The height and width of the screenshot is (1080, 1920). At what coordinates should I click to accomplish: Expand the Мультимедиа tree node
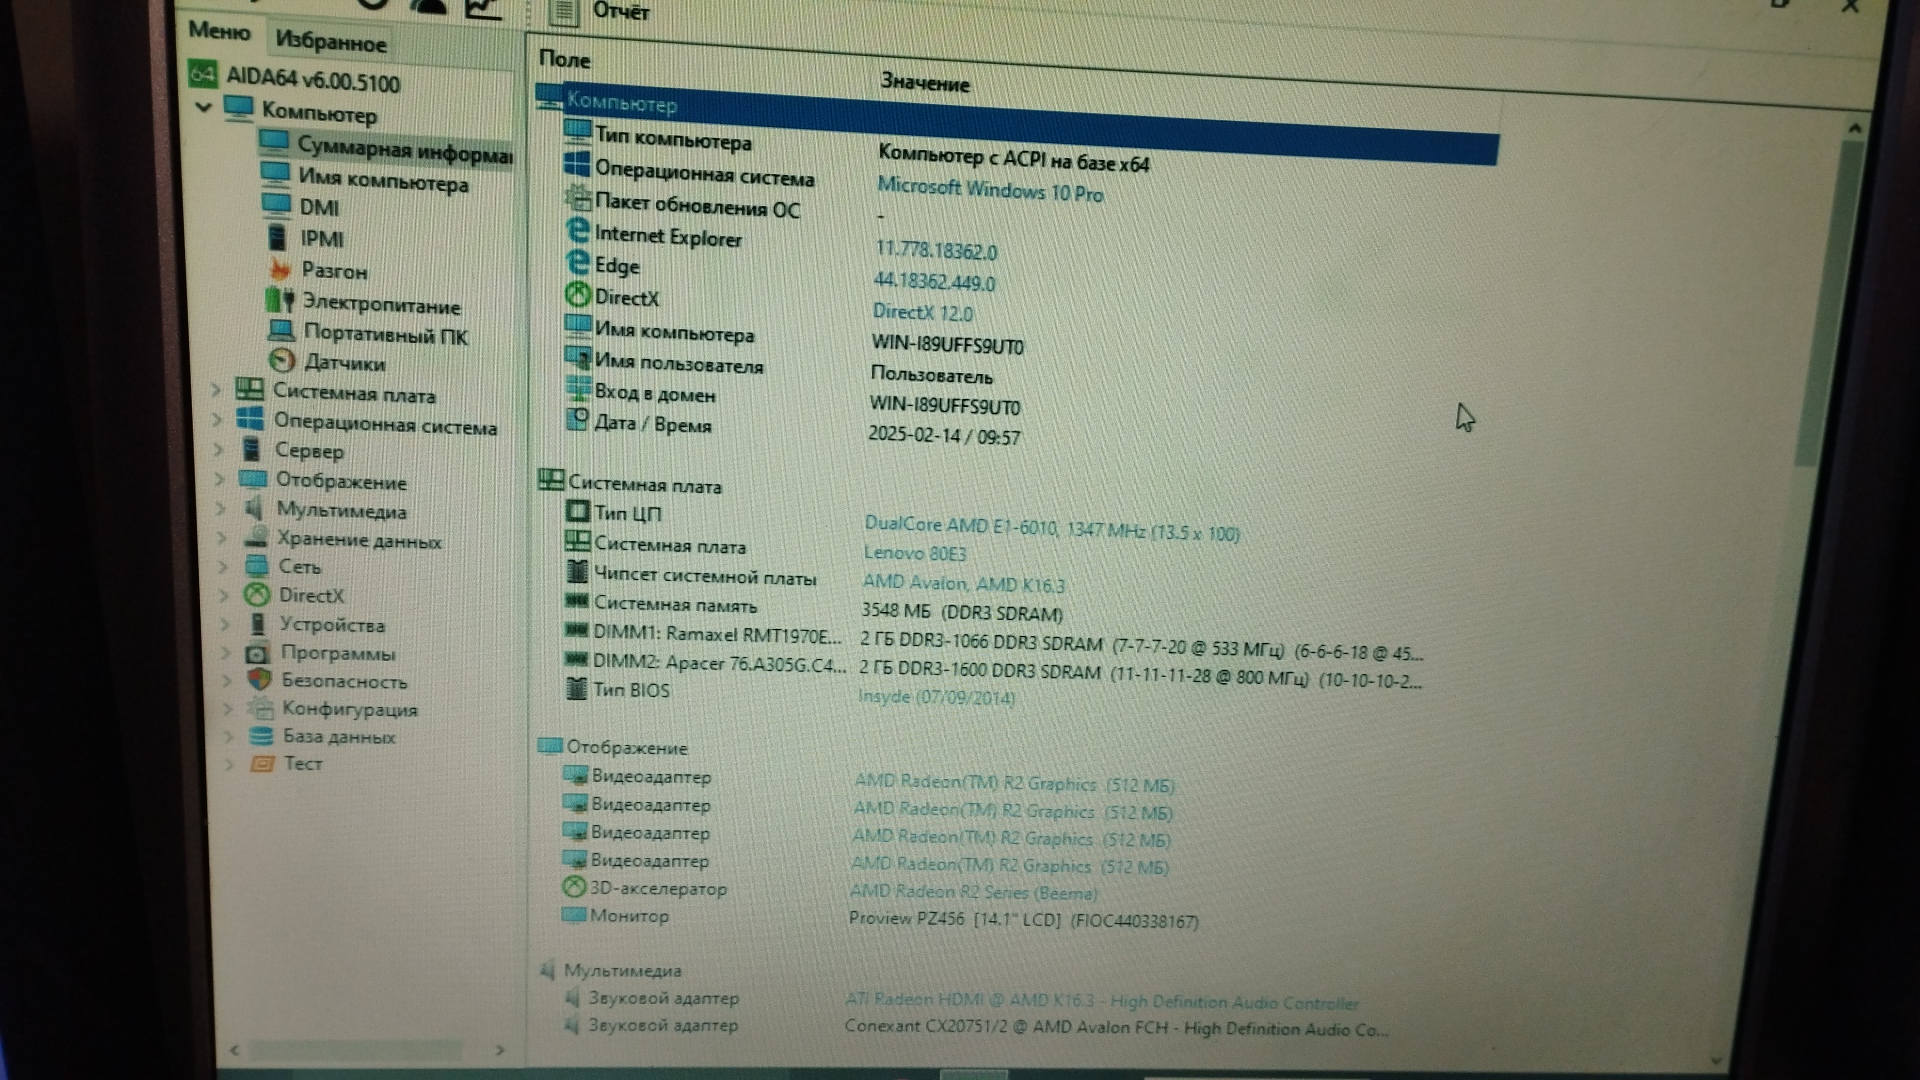(220, 508)
